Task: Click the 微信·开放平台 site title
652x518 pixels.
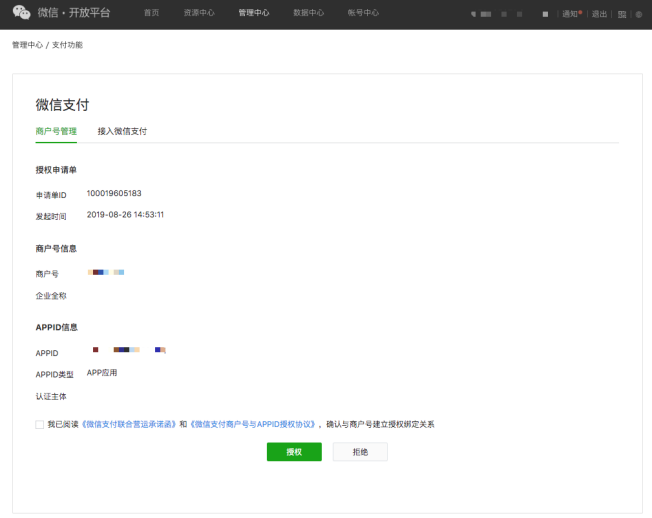Action: (74, 13)
